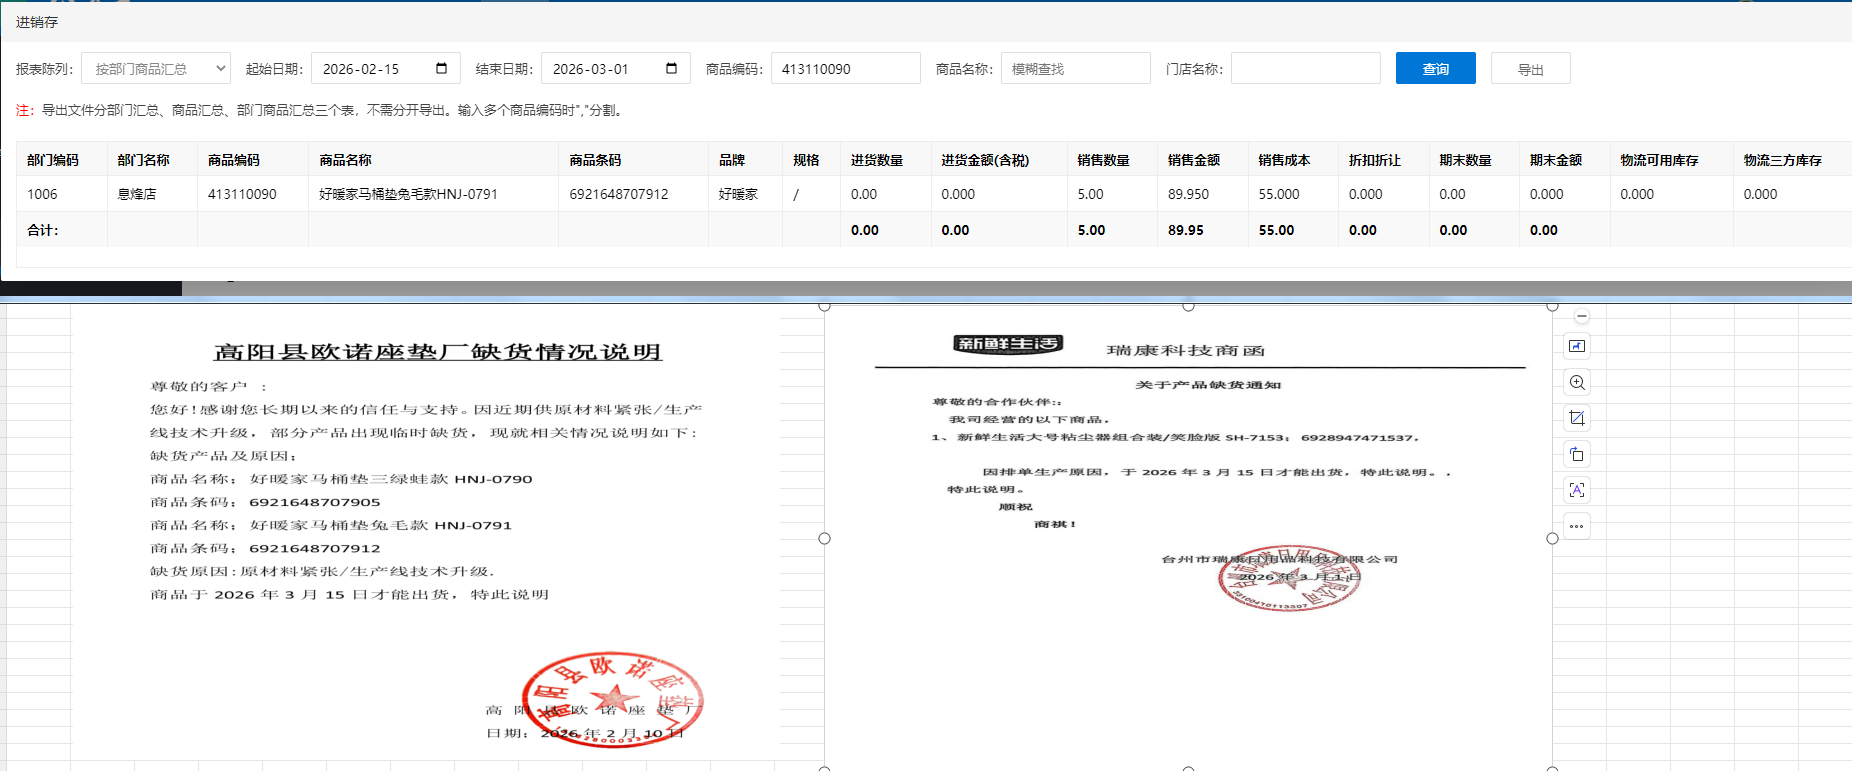
Task: Open the three-dot more options icon
Action: click(1577, 526)
